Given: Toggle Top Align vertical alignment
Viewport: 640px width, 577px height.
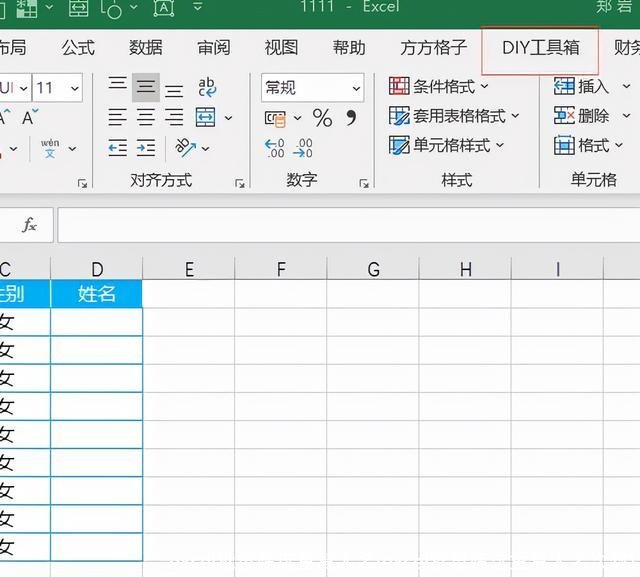Looking at the screenshot, I should tap(118, 88).
